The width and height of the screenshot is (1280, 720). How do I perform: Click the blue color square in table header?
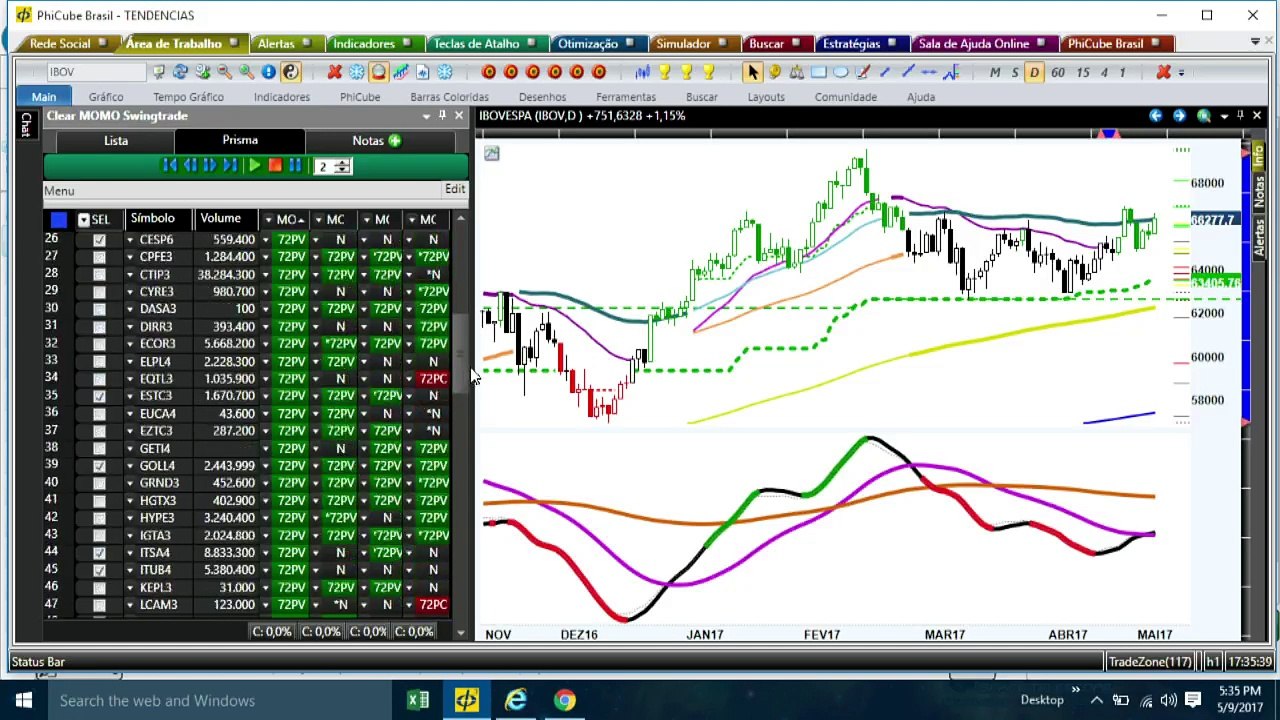[x=58, y=220]
